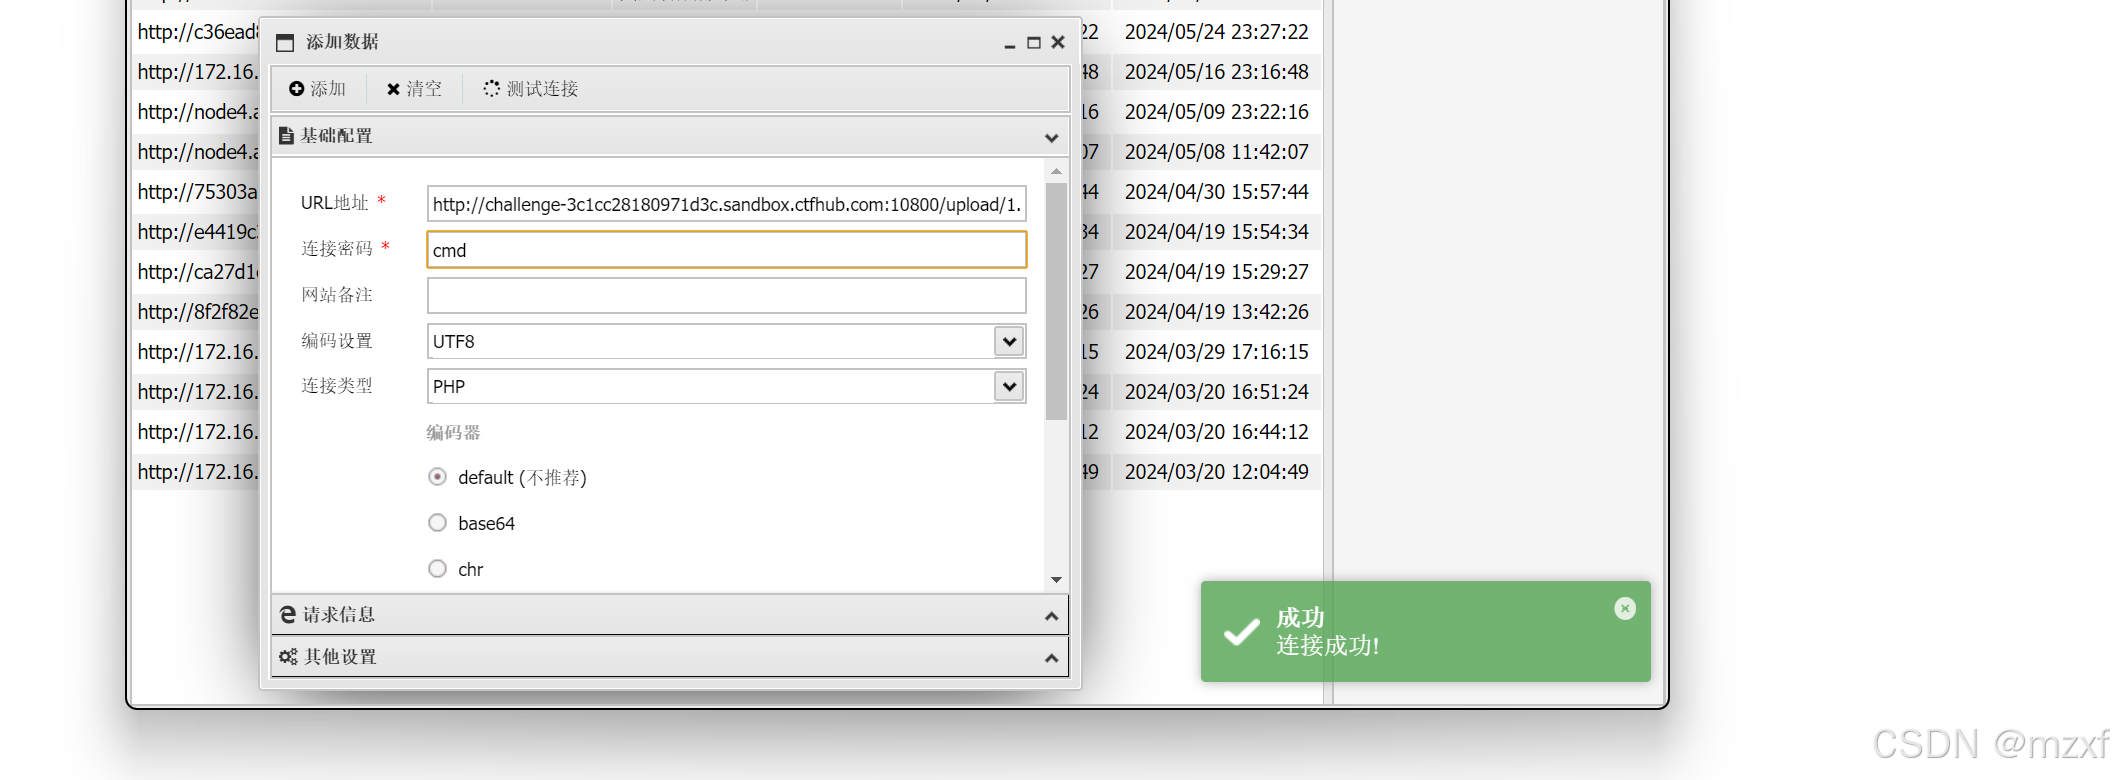Select the row dated 2024/04/19 15:54:34
Screen dimensions: 2114x780
coord(1216,232)
